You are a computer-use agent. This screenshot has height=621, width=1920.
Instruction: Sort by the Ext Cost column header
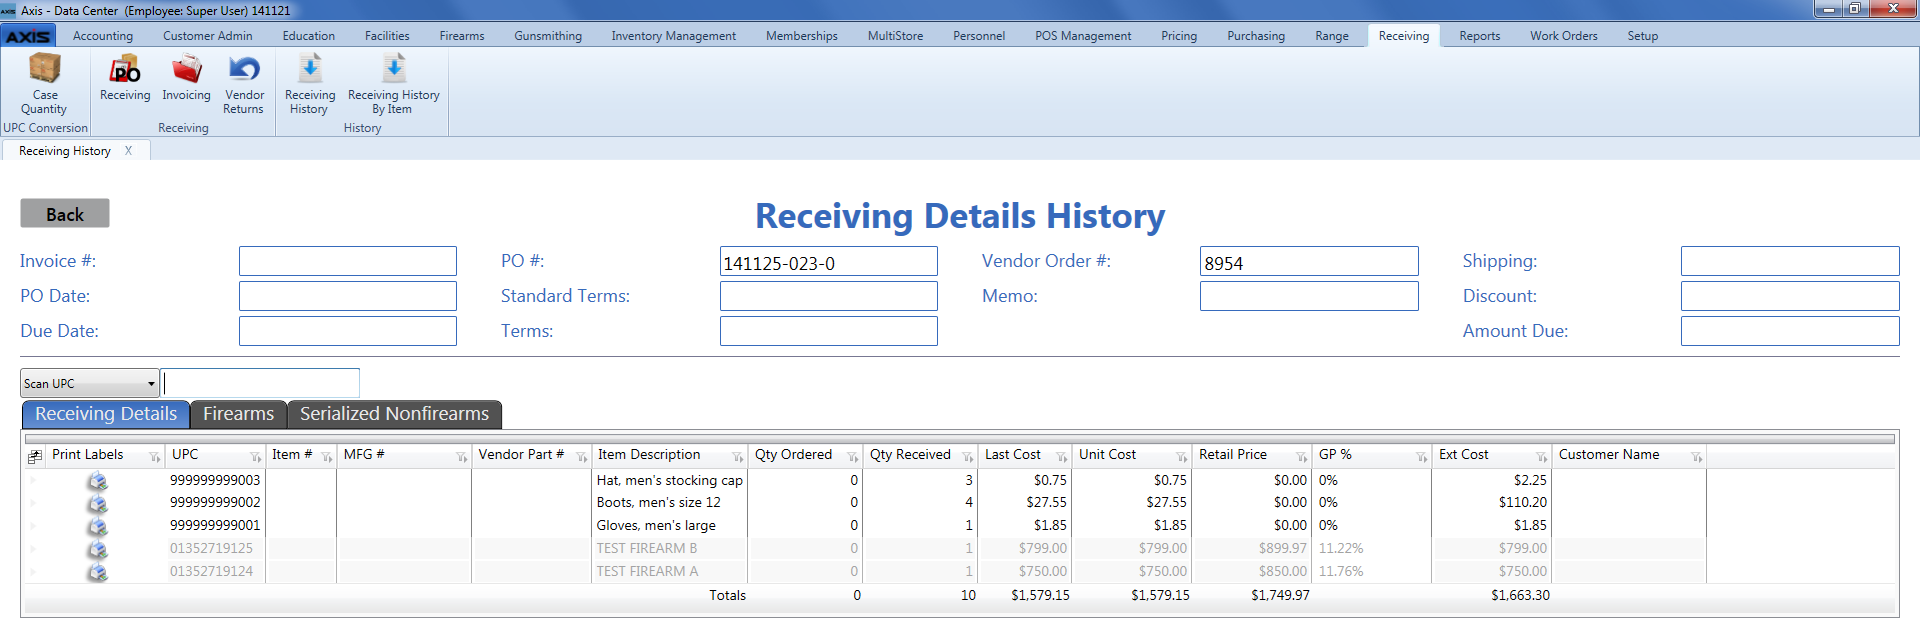tap(1463, 455)
